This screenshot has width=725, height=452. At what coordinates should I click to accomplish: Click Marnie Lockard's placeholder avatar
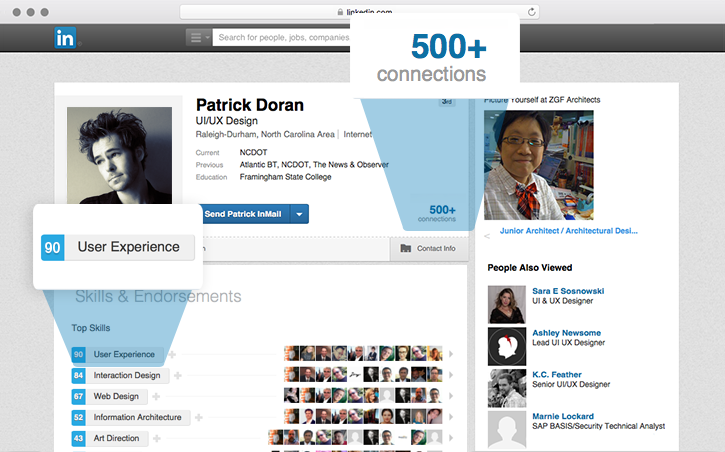click(x=507, y=430)
